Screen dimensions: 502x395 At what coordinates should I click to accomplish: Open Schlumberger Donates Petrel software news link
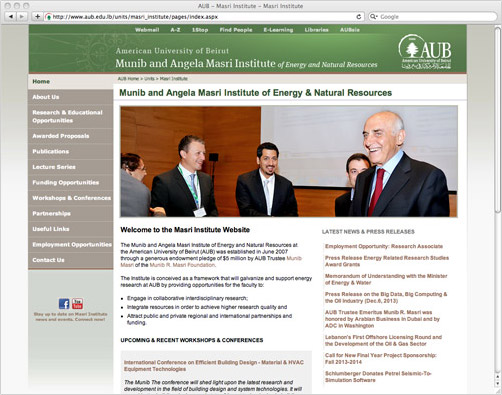click(x=378, y=377)
